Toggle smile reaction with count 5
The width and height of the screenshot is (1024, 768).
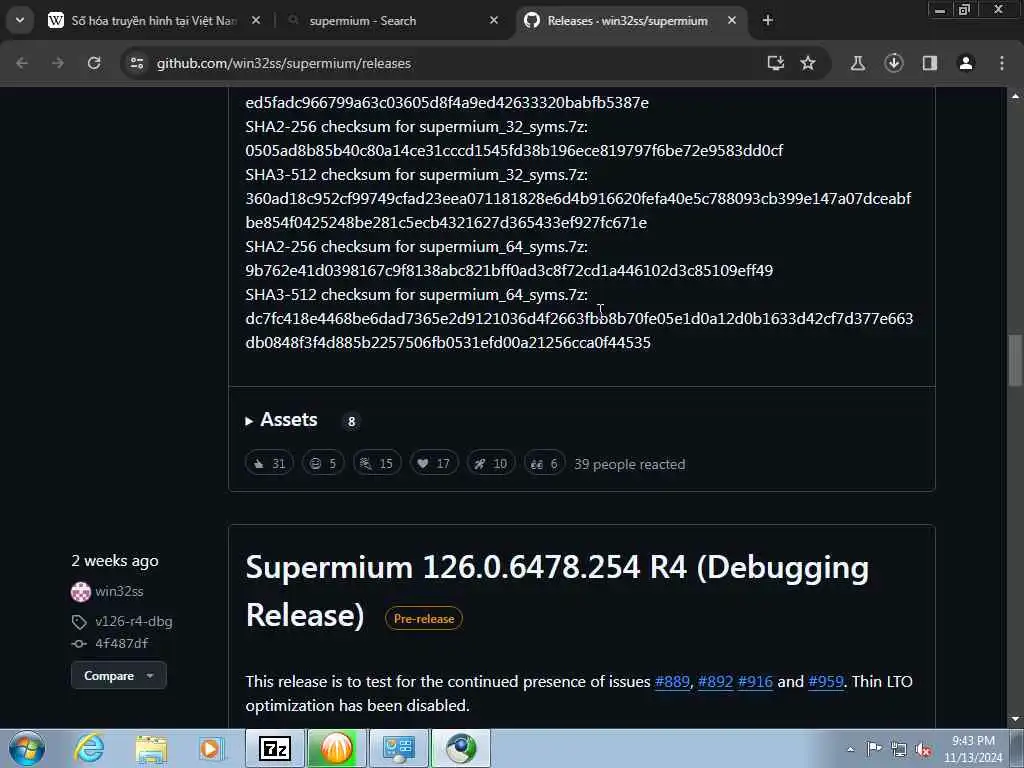323,464
